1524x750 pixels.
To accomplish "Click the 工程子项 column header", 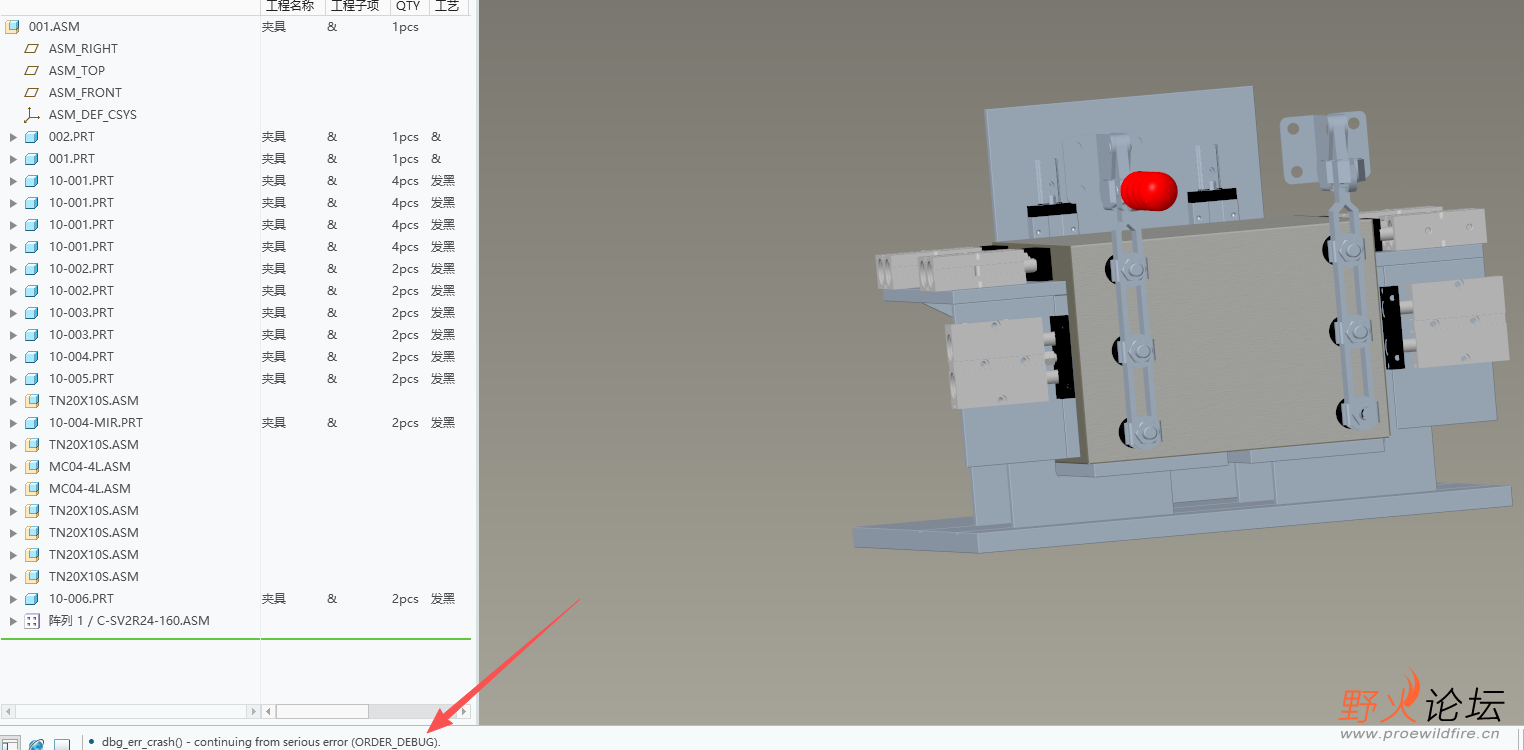I will pos(357,6).
